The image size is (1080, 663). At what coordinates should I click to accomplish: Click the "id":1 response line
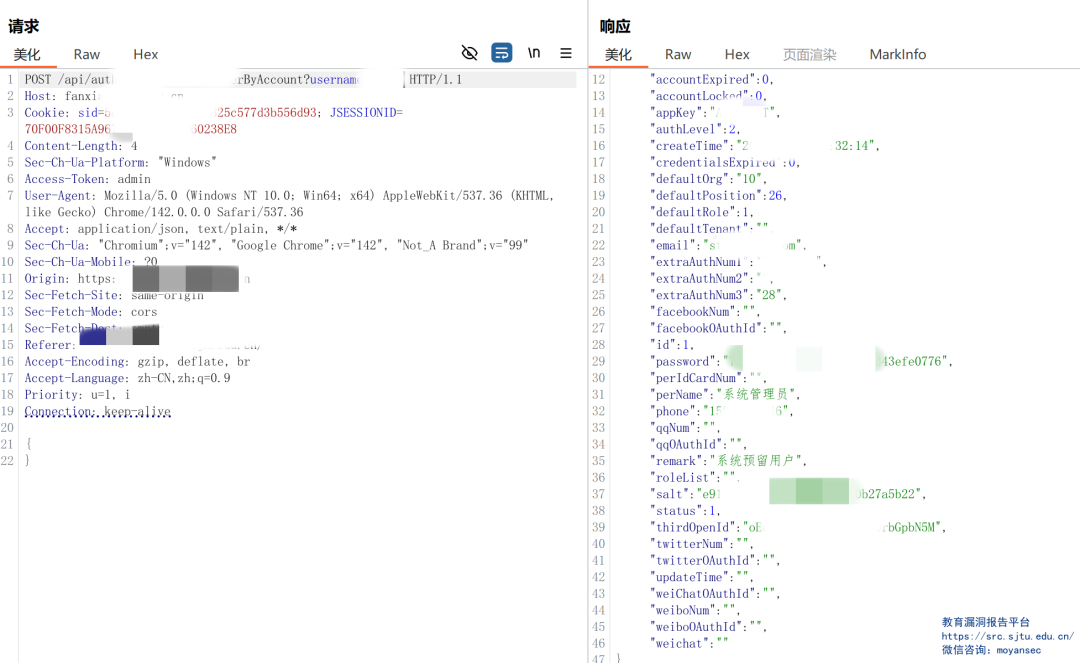pyautogui.click(x=672, y=345)
